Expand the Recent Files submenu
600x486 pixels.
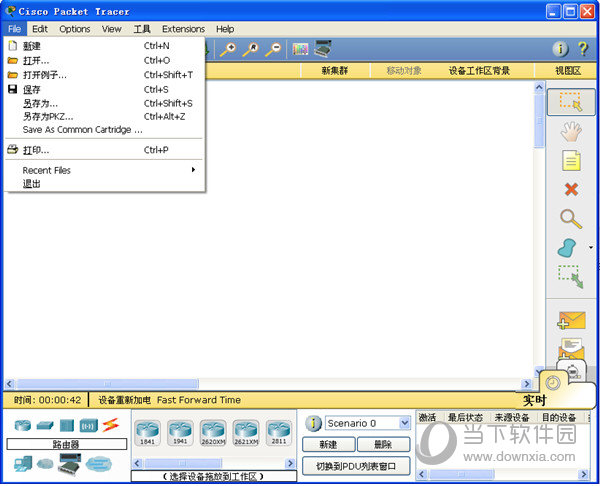click(x=104, y=170)
